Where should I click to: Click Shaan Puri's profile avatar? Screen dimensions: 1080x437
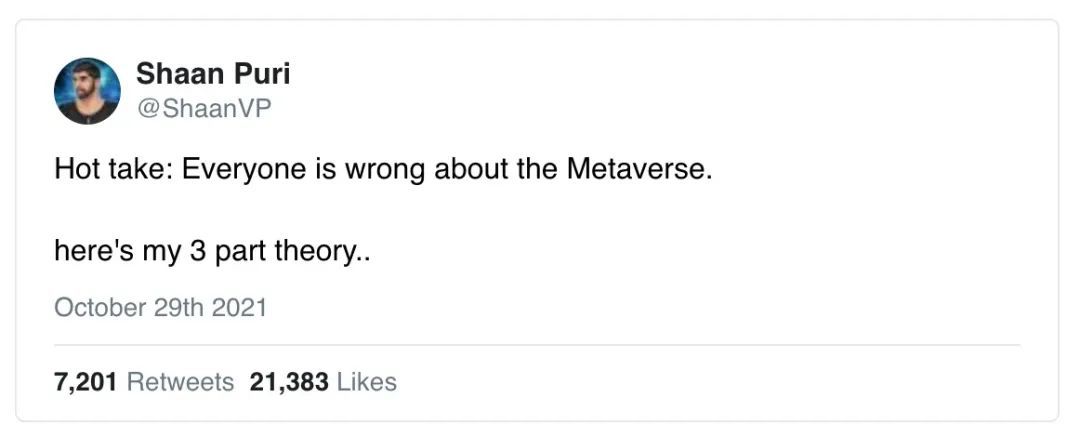[x=87, y=91]
